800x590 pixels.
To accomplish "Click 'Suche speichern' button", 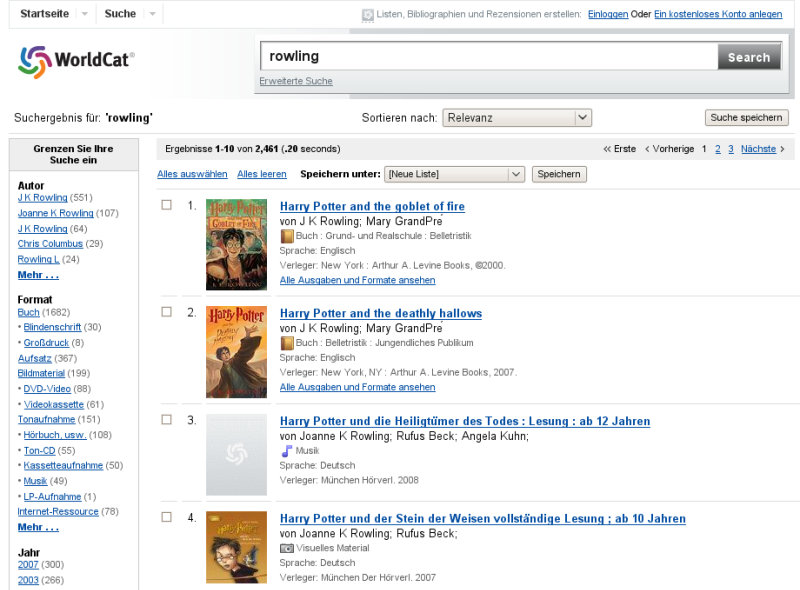I will pos(746,118).
